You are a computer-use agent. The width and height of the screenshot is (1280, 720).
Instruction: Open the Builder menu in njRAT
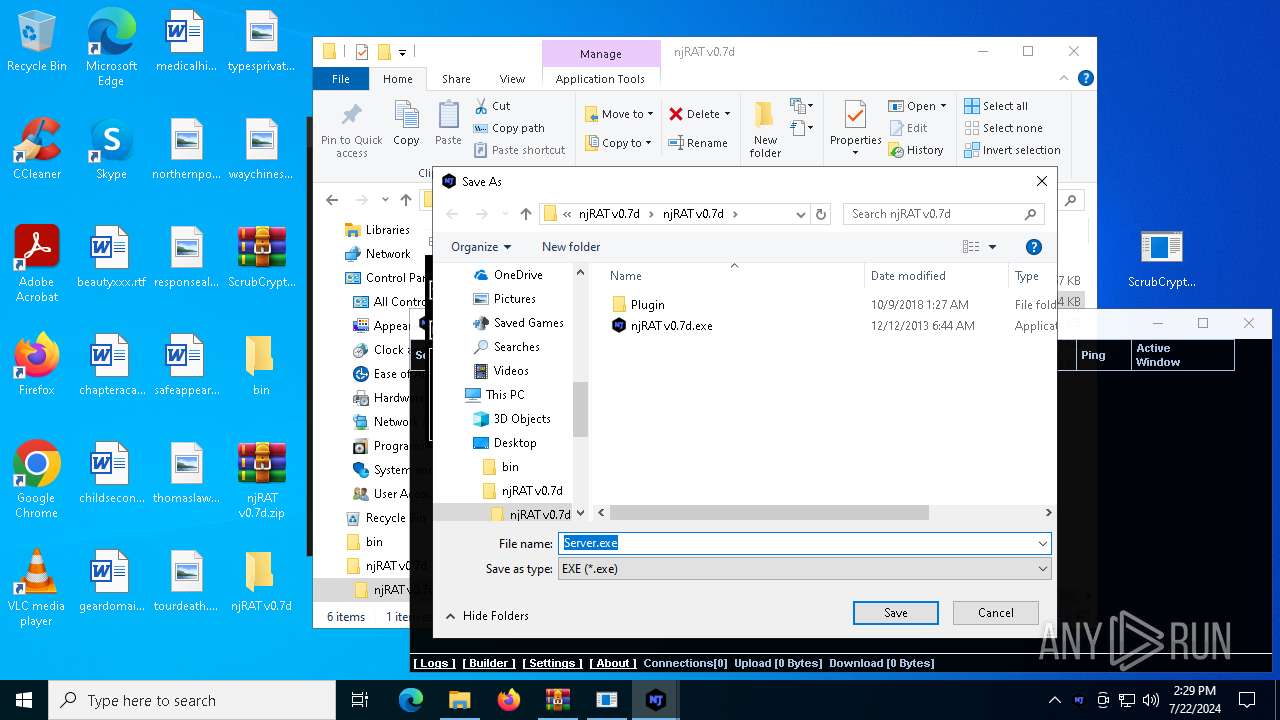[489, 663]
